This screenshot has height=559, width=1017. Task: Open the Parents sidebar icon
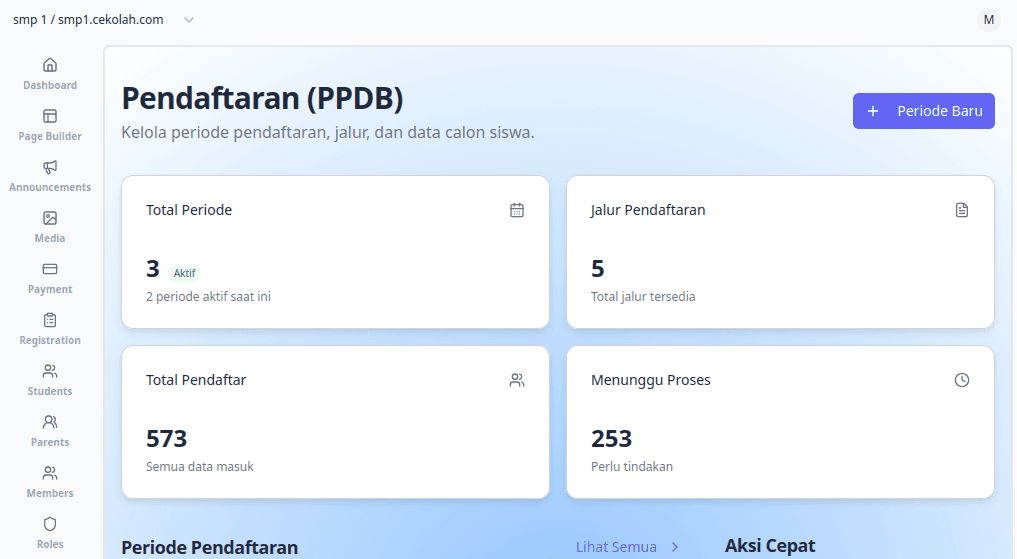click(50, 422)
